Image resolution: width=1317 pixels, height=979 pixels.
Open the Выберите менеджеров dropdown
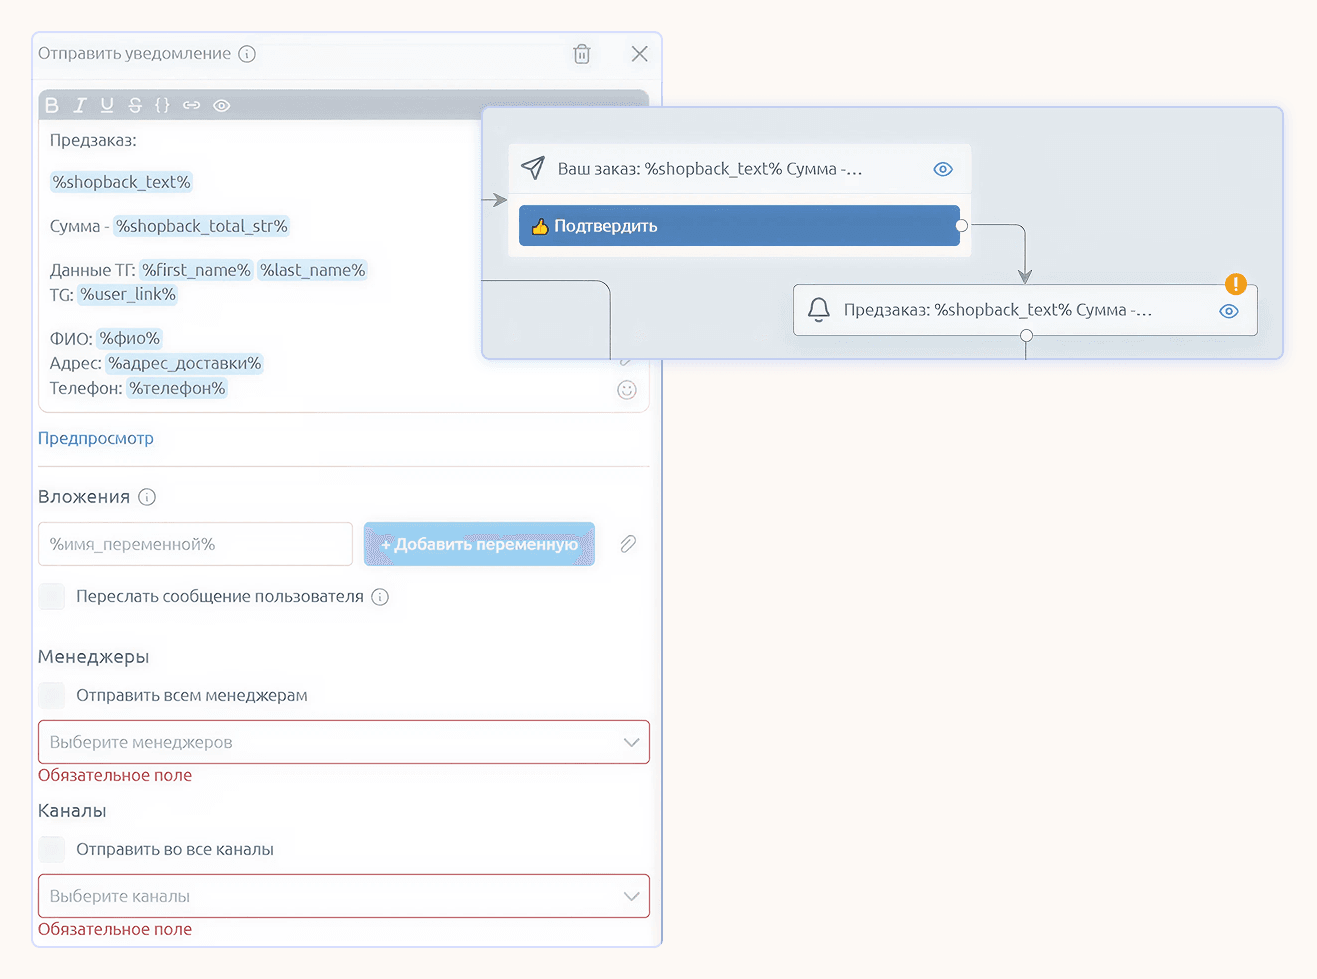(344, 742)
